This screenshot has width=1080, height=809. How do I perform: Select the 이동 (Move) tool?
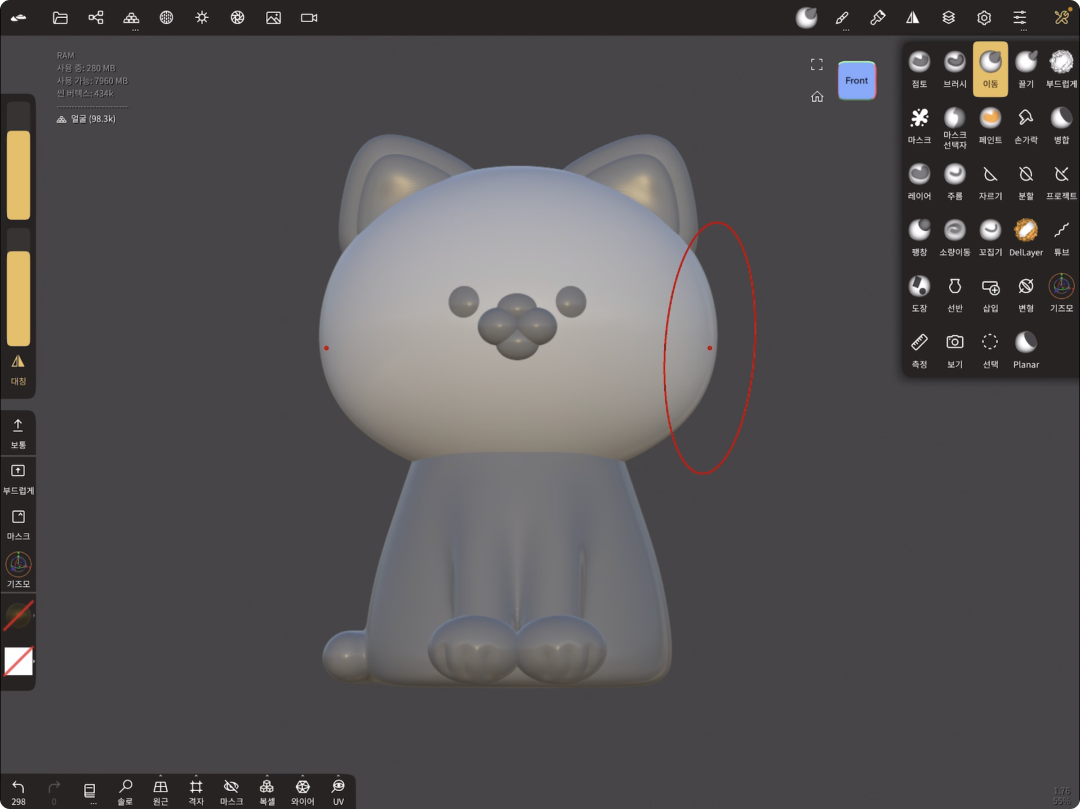990,69
